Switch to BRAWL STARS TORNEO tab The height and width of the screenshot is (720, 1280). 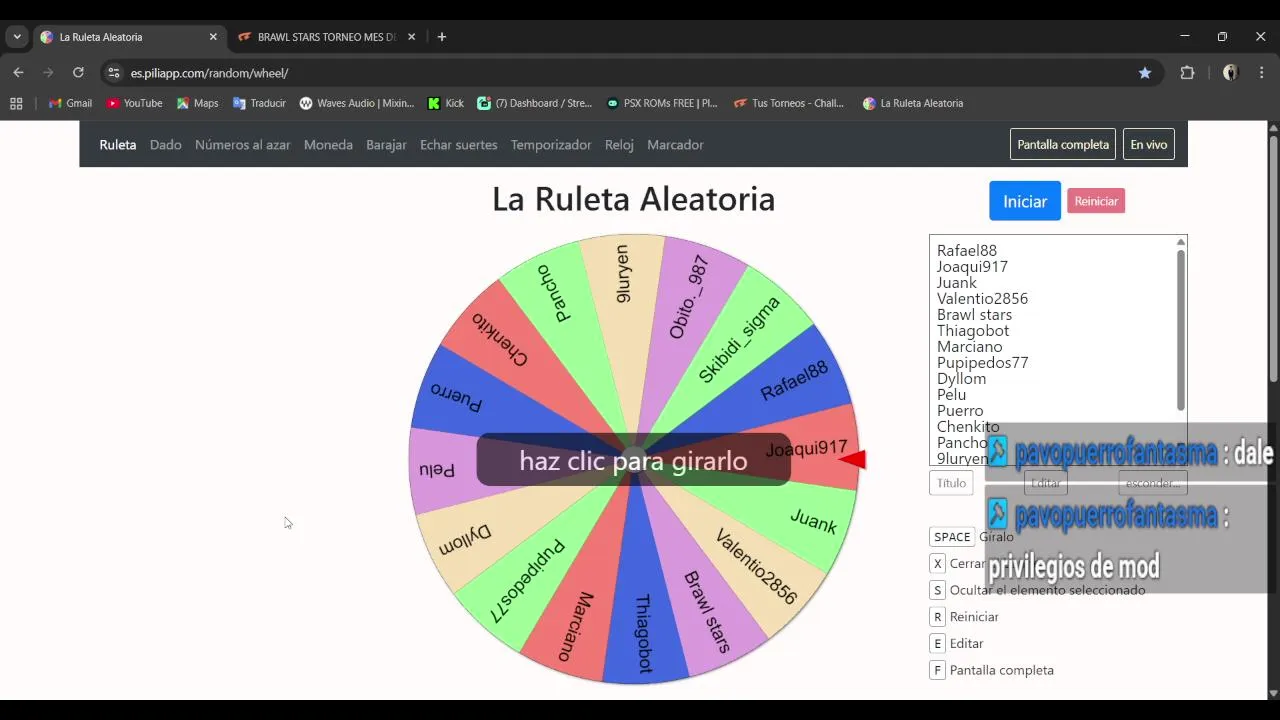pyautogui.click(x=328, y=37)
